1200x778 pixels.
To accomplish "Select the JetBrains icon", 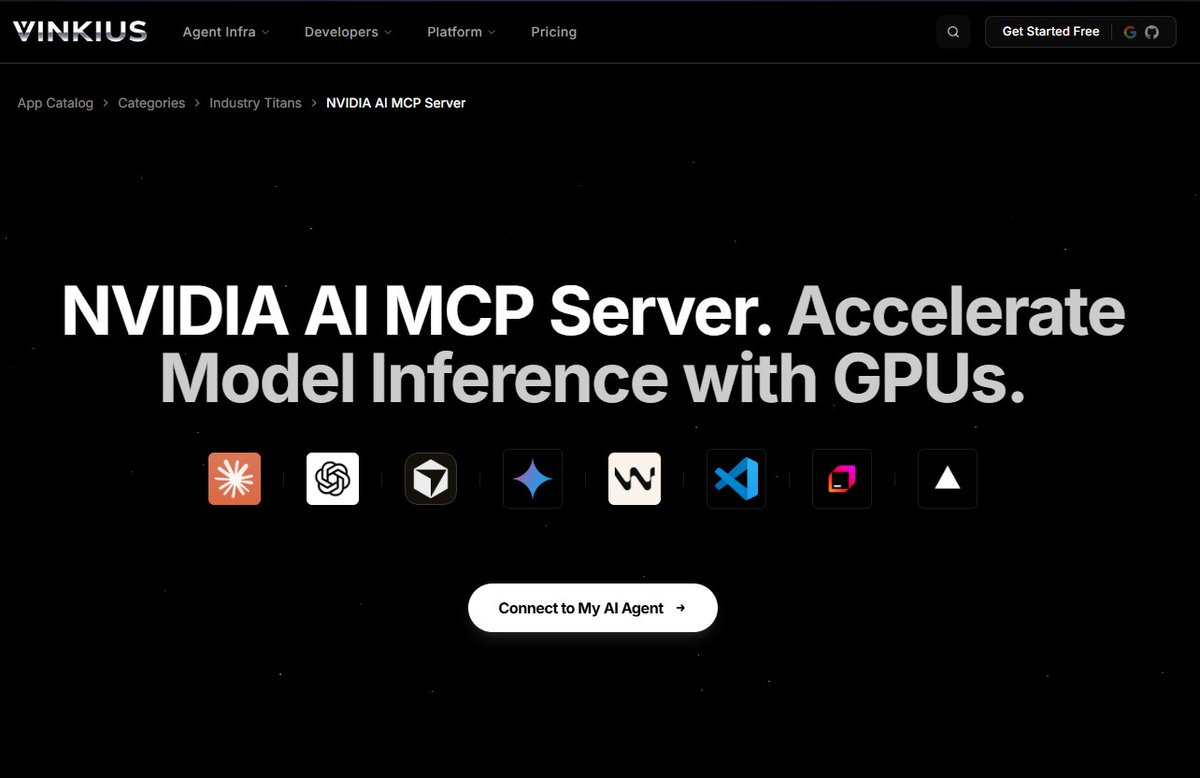I will pos(842,479).
